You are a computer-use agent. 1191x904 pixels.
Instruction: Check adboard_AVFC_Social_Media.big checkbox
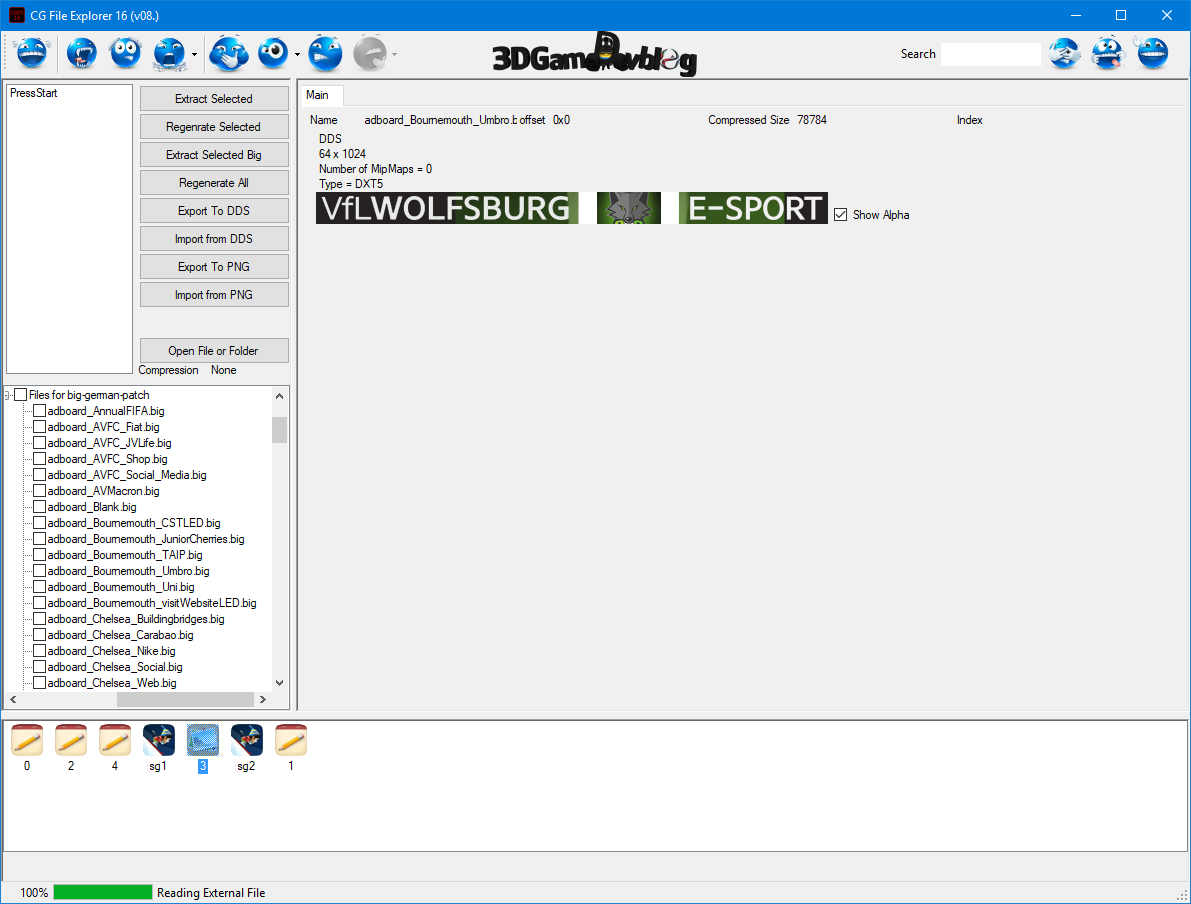(x=39, y=475)
